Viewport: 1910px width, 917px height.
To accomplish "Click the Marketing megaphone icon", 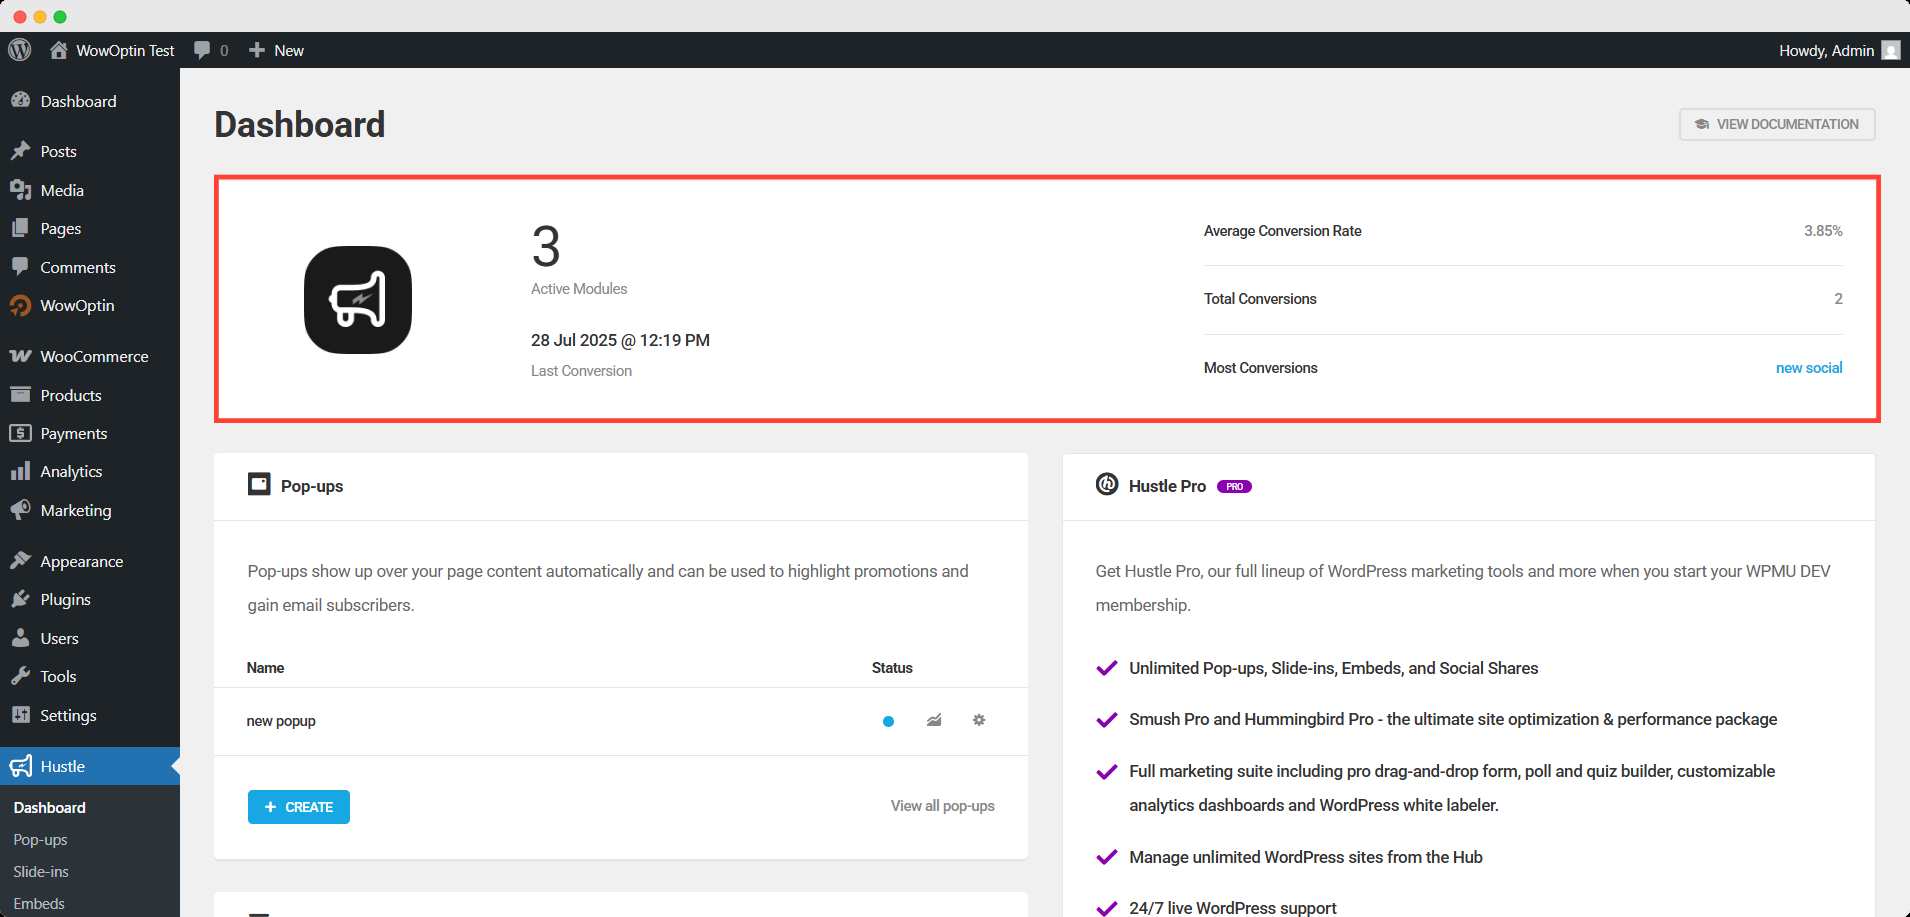I will pos(20,510).
